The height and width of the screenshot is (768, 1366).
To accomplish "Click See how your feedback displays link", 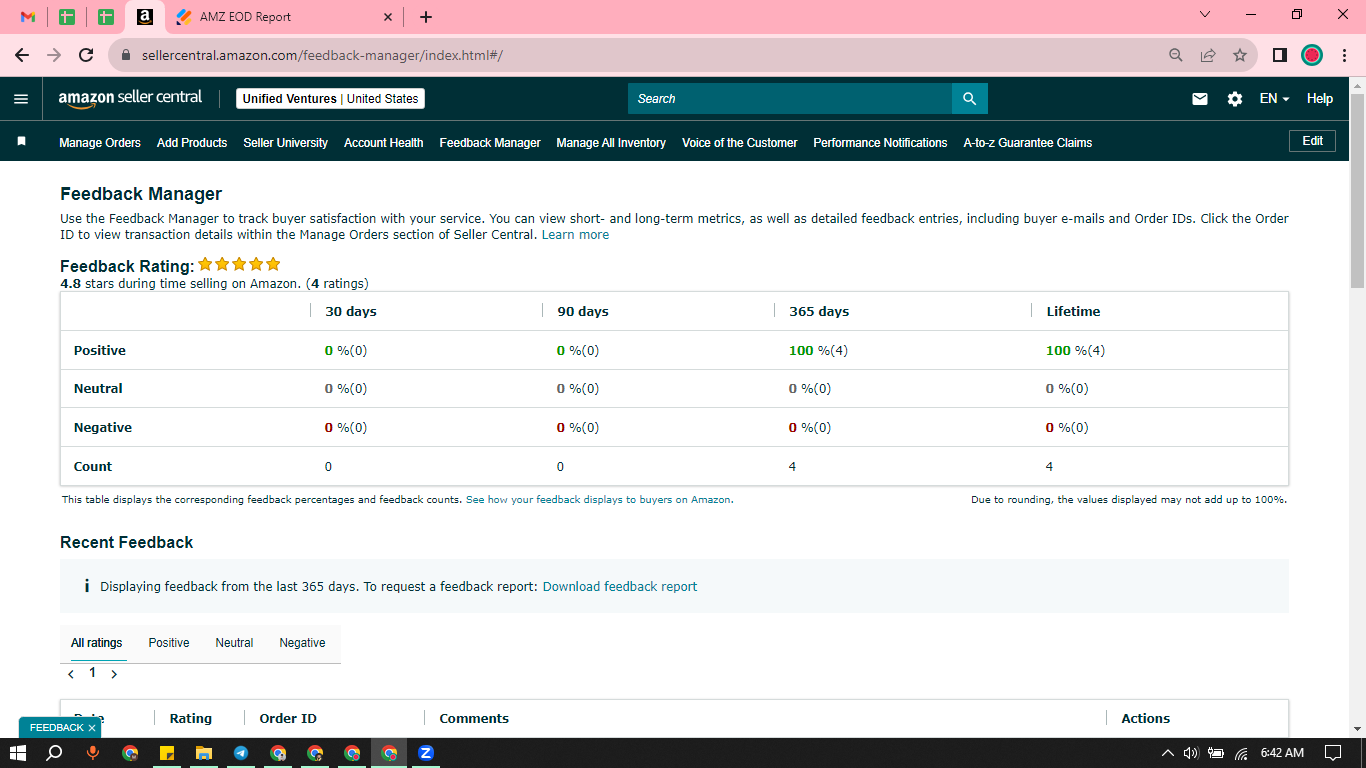I will pyautogui.click(x=599, y=500).
